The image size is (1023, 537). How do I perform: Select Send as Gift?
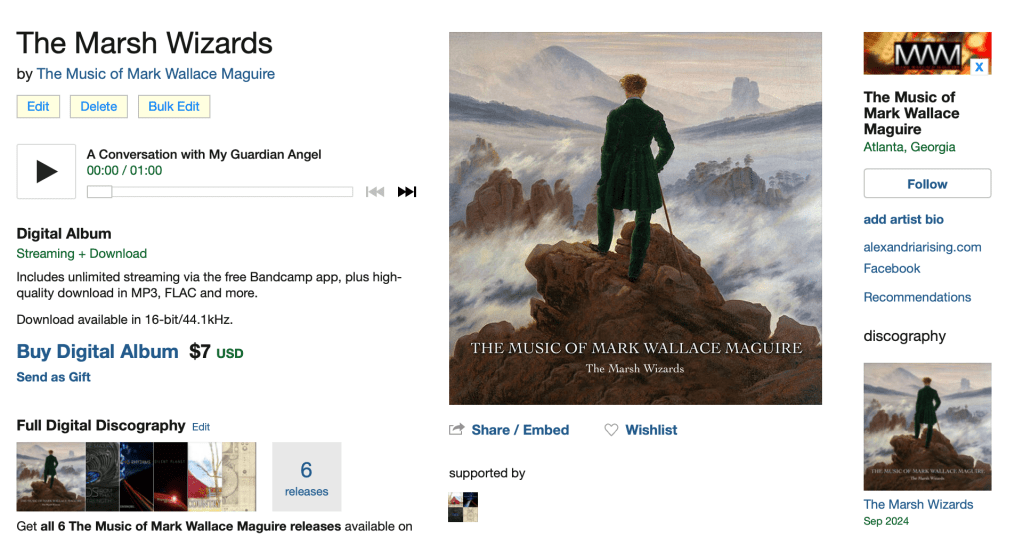[53, 377]
